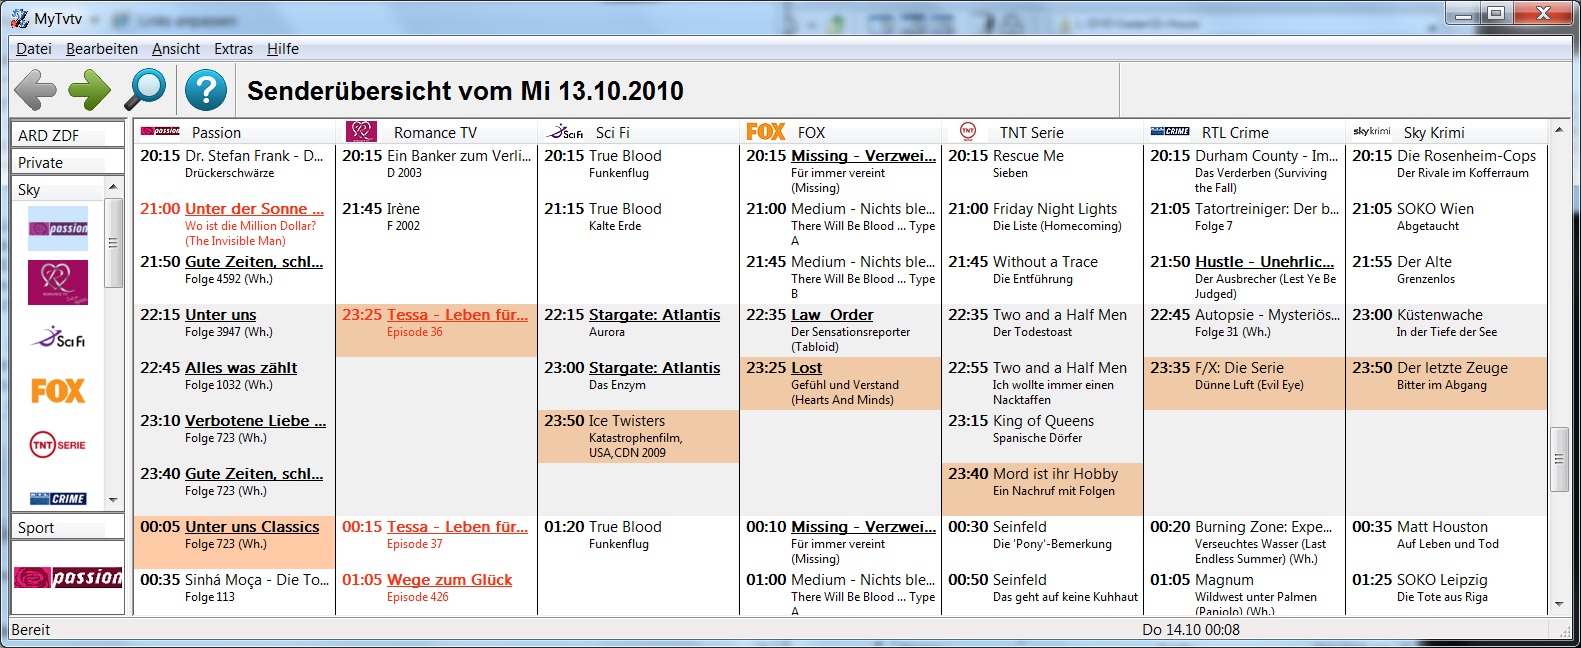Open Hustle - Unehrlic... programme link
Image resolution: width=1581 pixels, height=648 pixels.
[1264, 262]
